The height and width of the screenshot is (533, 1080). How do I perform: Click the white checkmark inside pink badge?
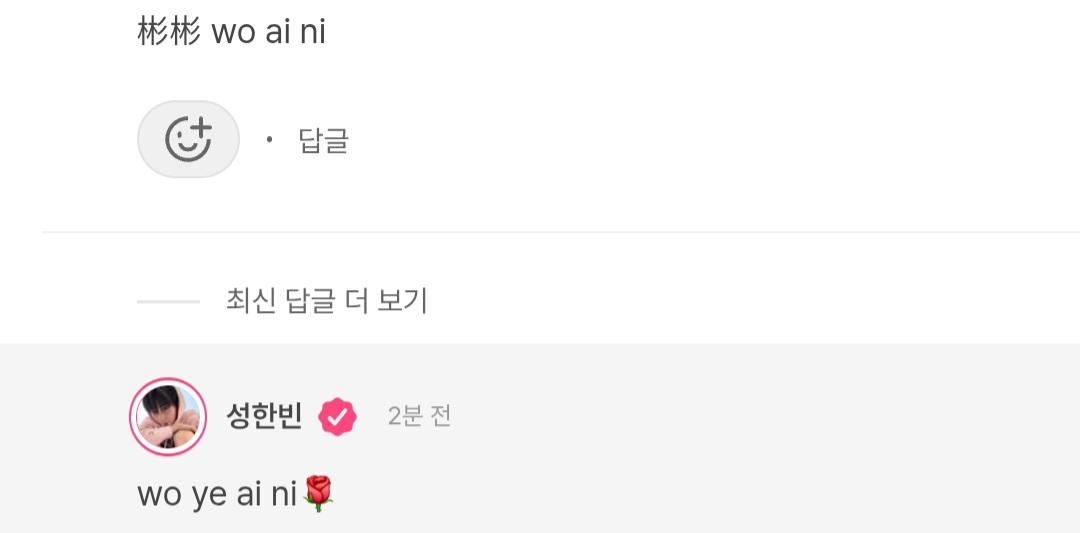pos(338,417)
